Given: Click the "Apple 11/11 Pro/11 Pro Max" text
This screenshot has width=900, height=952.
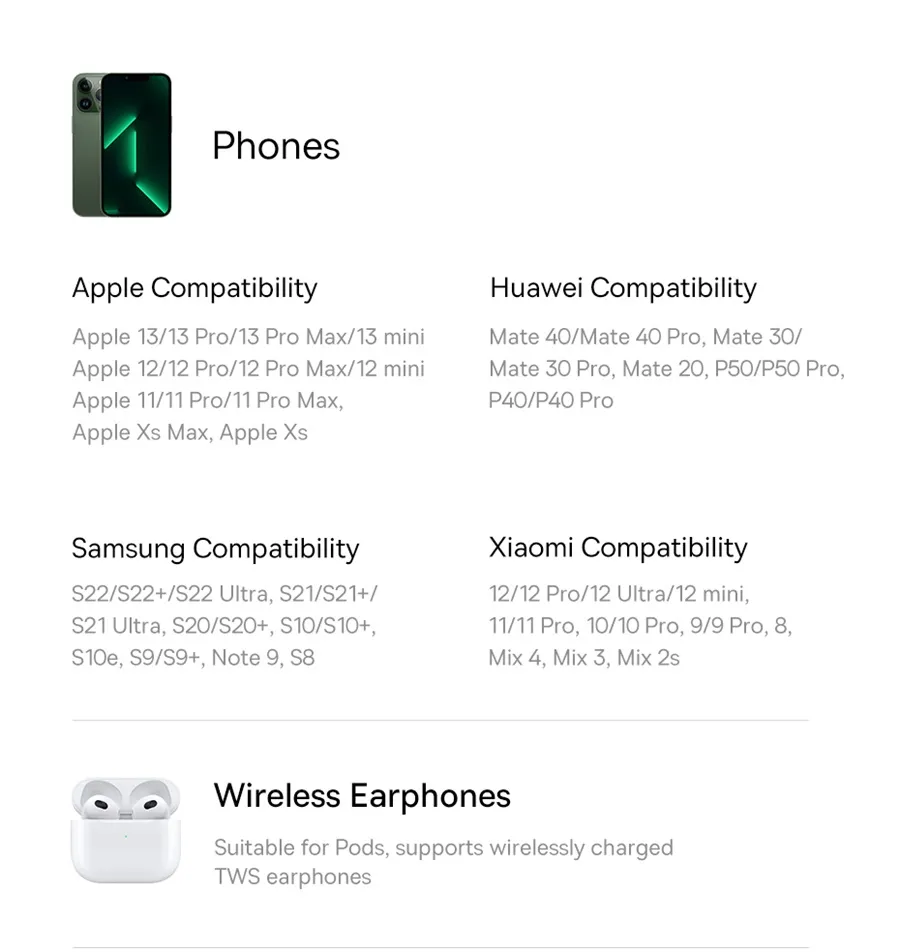Looking at the screenshot, I should [207, 401].
